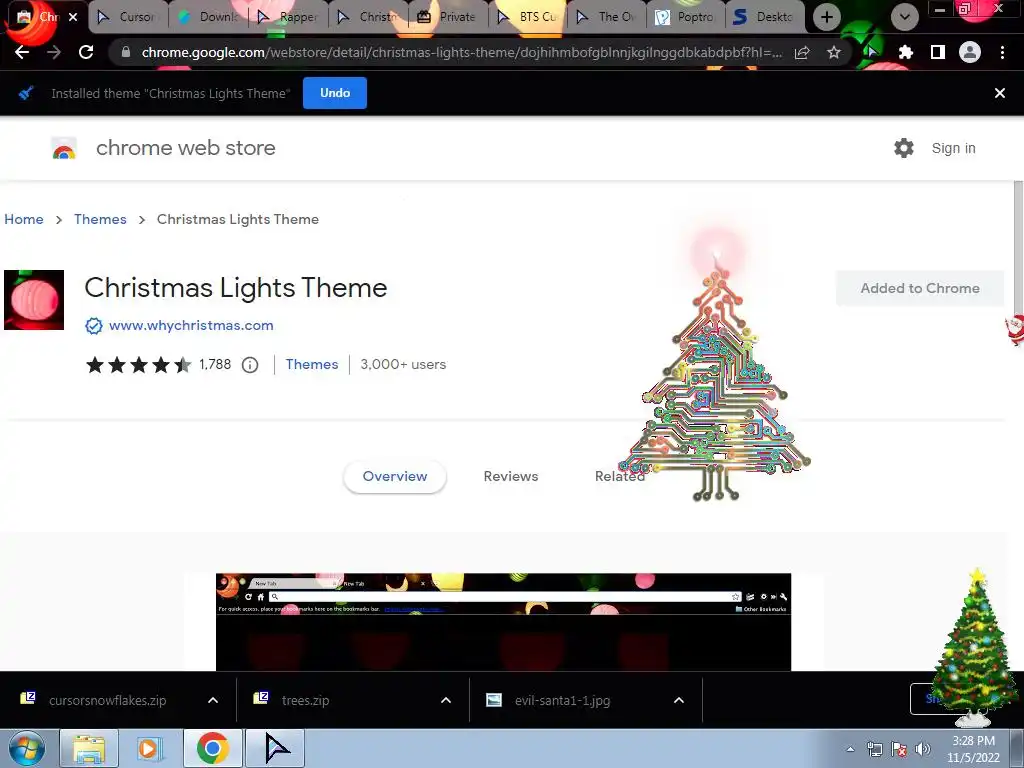Screen dimensions: 1024x768
Task: Open the Themes category link beside ratings
Action: point(312,364)
